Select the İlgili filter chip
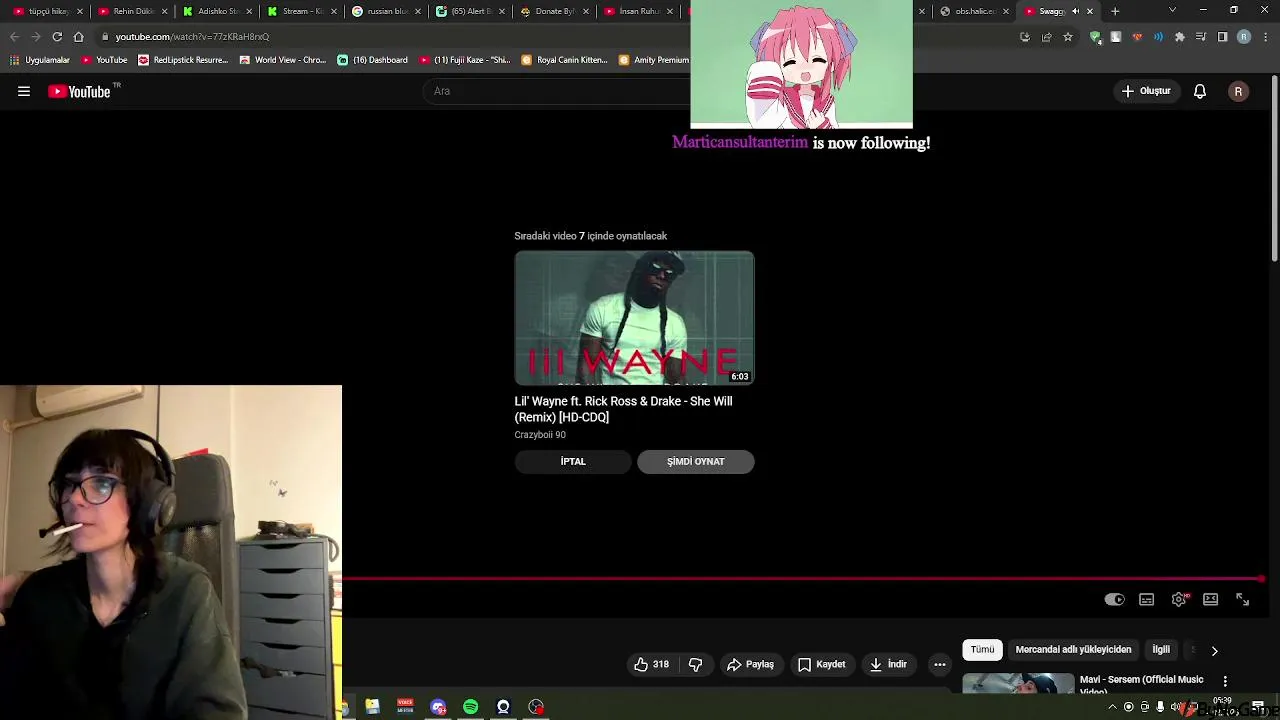This screenshot has height=720, width=1280. point(1161,650)
